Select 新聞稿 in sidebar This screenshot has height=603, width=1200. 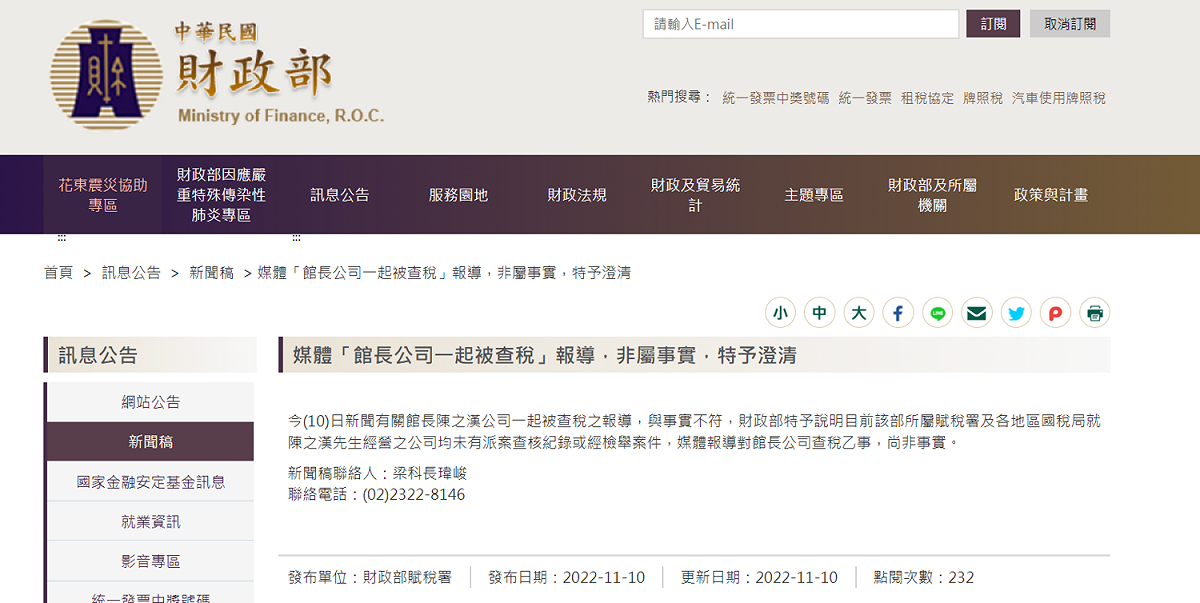(x=151, y=442)
